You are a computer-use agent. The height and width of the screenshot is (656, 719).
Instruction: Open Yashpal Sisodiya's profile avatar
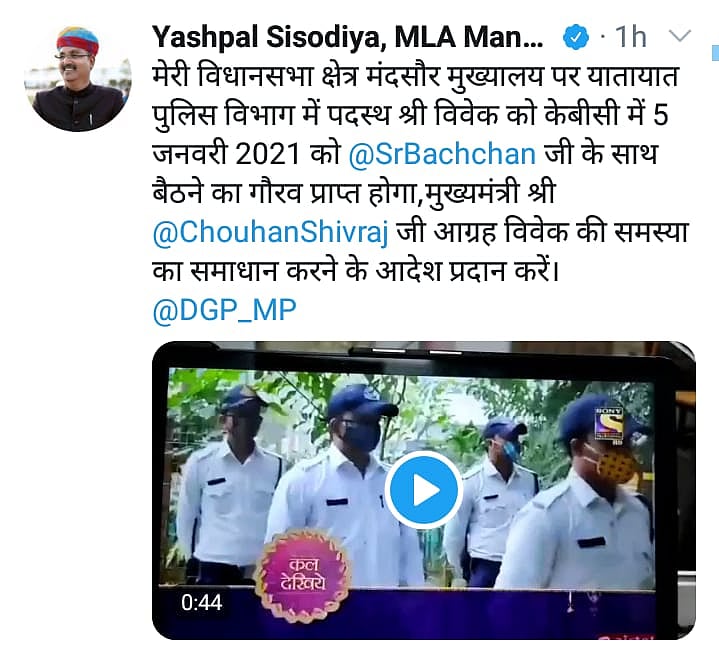tap(77, 78)
